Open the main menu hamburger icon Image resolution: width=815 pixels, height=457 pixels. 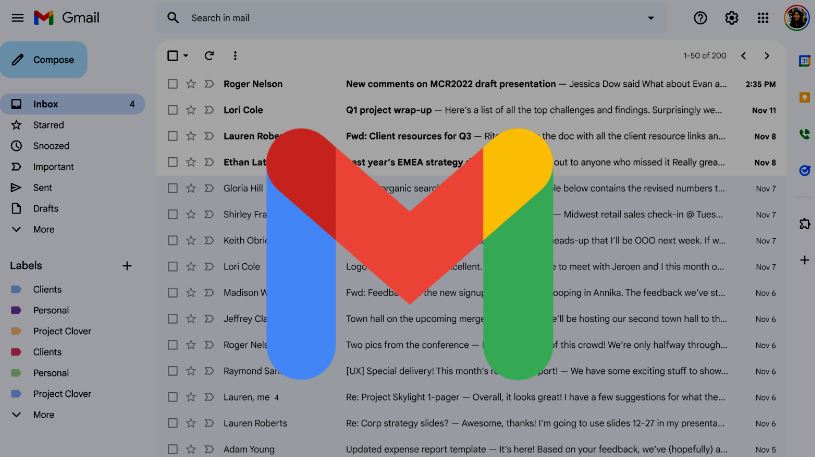pos(17,18)
